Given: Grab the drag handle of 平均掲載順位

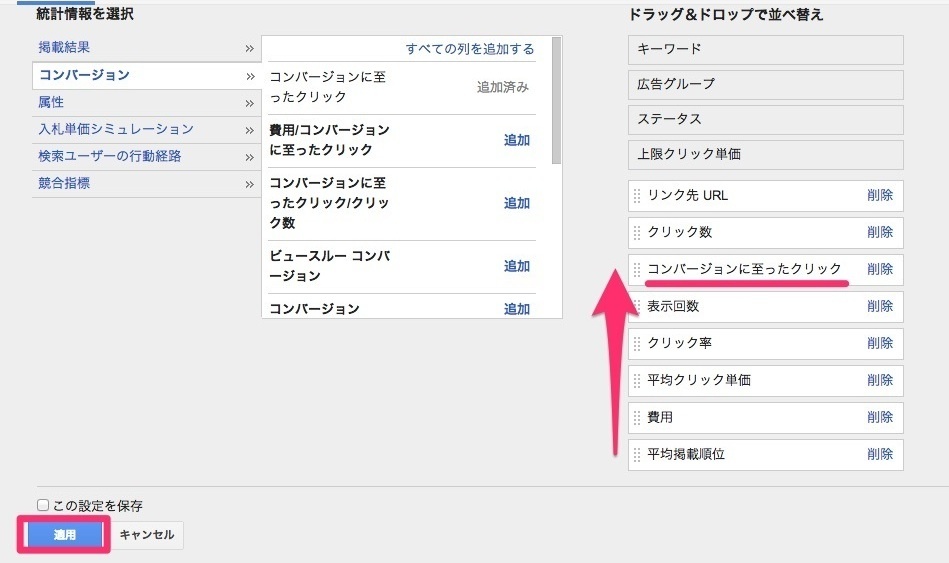Looking at the screenshot, I should 637,455.
